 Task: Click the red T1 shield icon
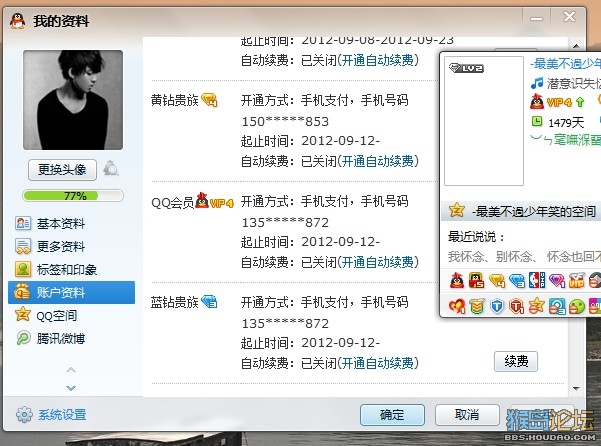(516, 307)
